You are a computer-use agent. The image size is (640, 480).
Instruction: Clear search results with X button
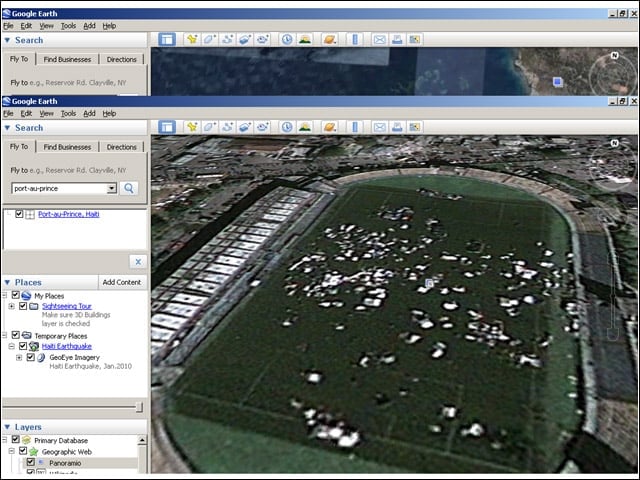[138, 262]
